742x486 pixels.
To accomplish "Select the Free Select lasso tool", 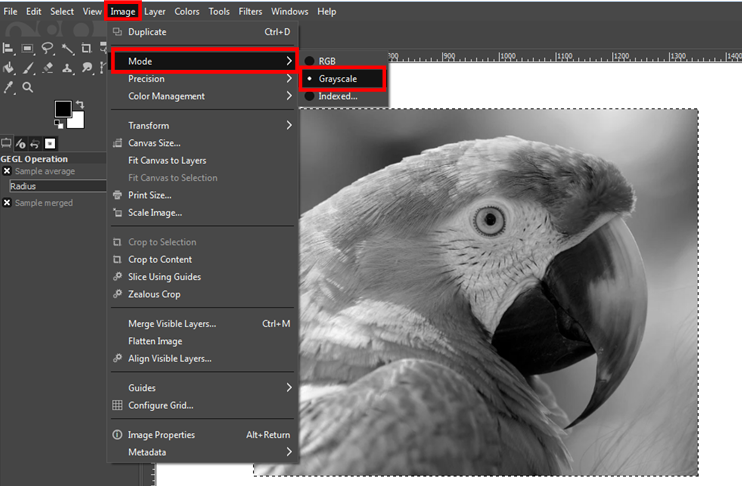I will tap(47, 48).
